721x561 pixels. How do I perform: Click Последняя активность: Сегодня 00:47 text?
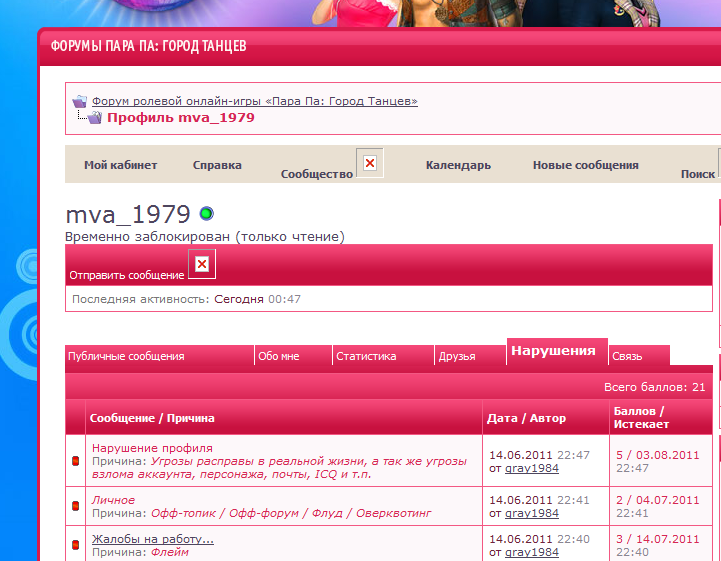point(186,299)
